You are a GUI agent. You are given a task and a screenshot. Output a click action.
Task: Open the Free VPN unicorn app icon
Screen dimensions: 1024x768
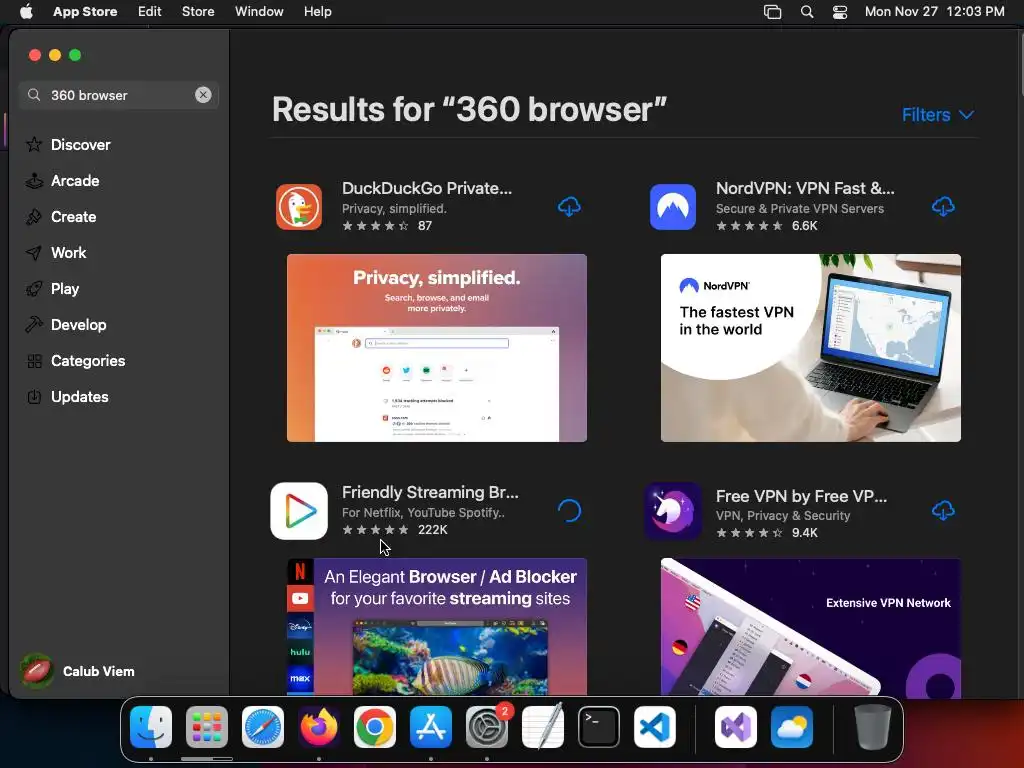pyautogui.click(x=673, y=511)
